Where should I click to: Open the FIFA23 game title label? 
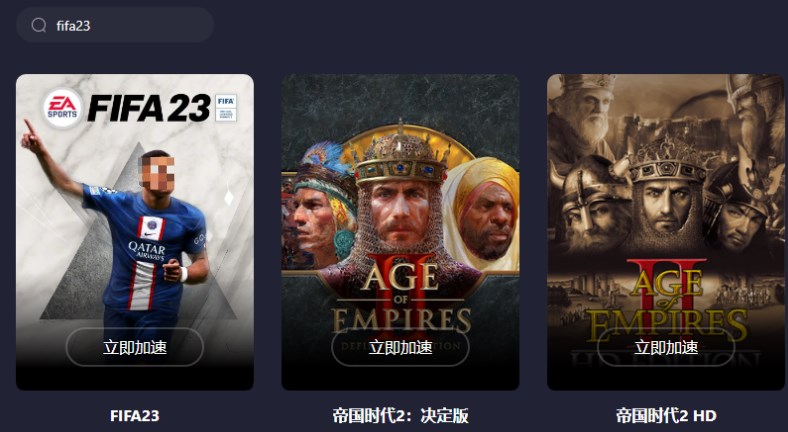pos(135,415)
